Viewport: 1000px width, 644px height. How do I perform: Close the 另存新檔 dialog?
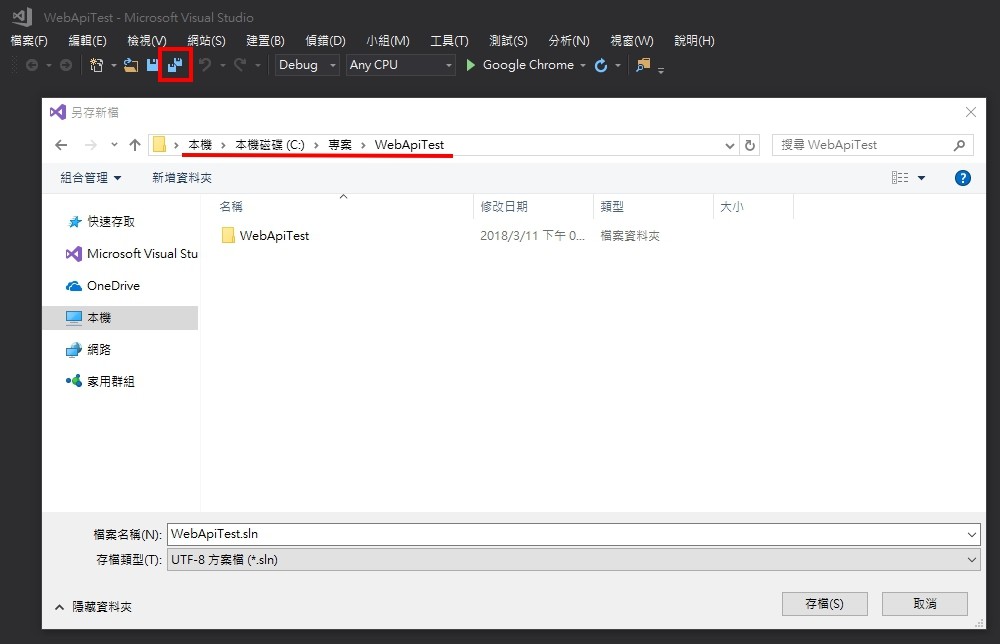(x=971, y=112)
